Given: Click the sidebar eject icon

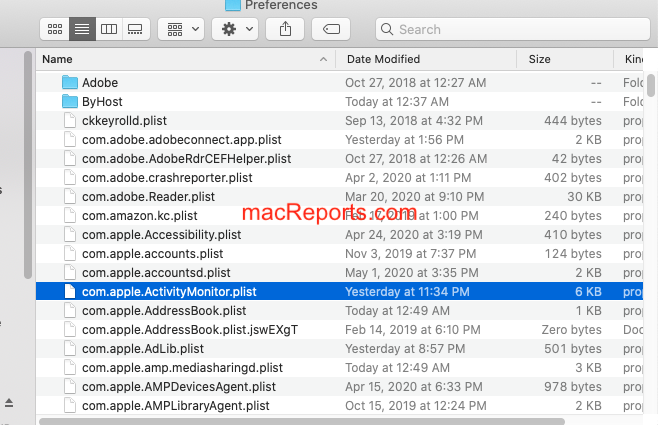Looking at the screenshot, I should (x=9, y=403).
